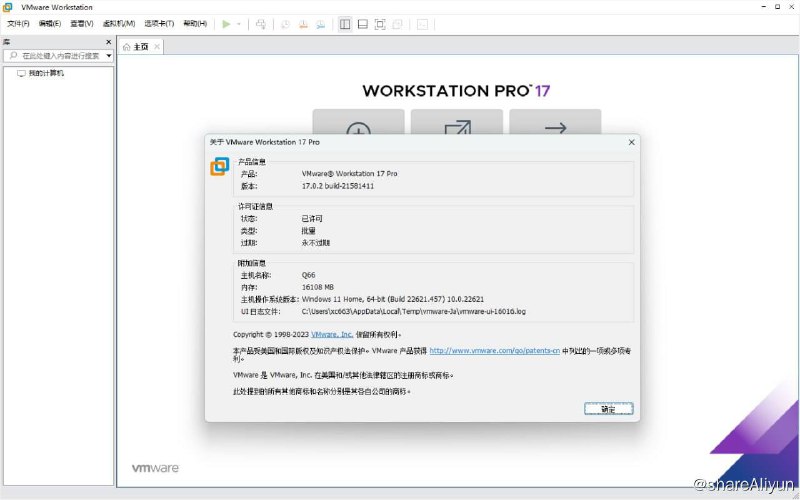Viewport: 800px width, 500px height.
Task: Click the library search input field
Action: pos(60,56)
